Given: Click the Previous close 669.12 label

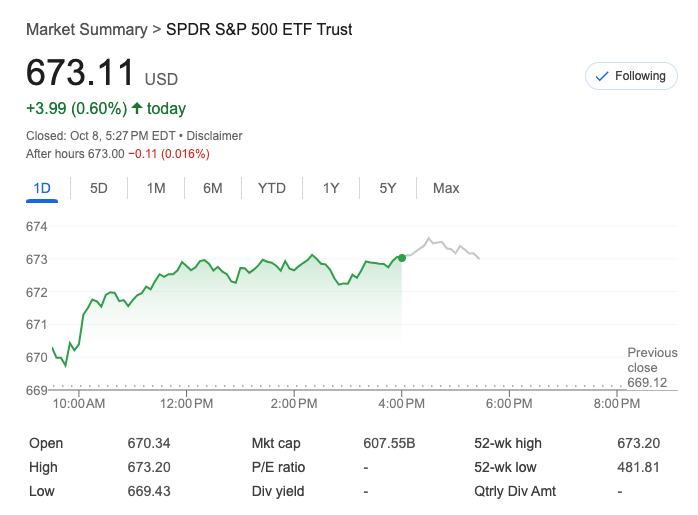Looking at the screenshot, I should coord(651,367).
